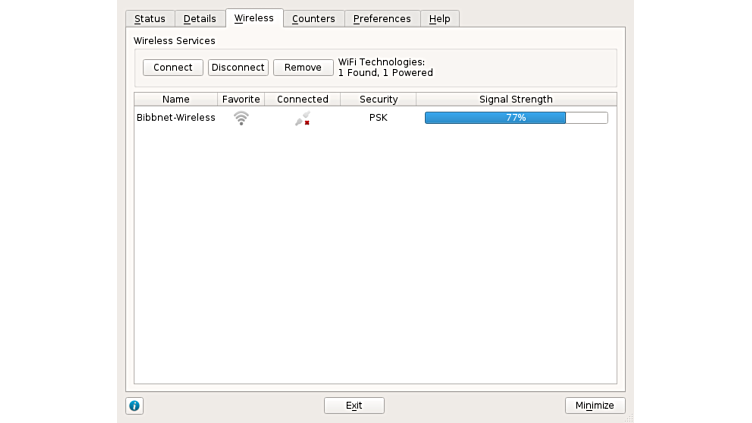Screen dimensions: 752x423
Task: Select the Wireless tab
Action: point(254,18)
